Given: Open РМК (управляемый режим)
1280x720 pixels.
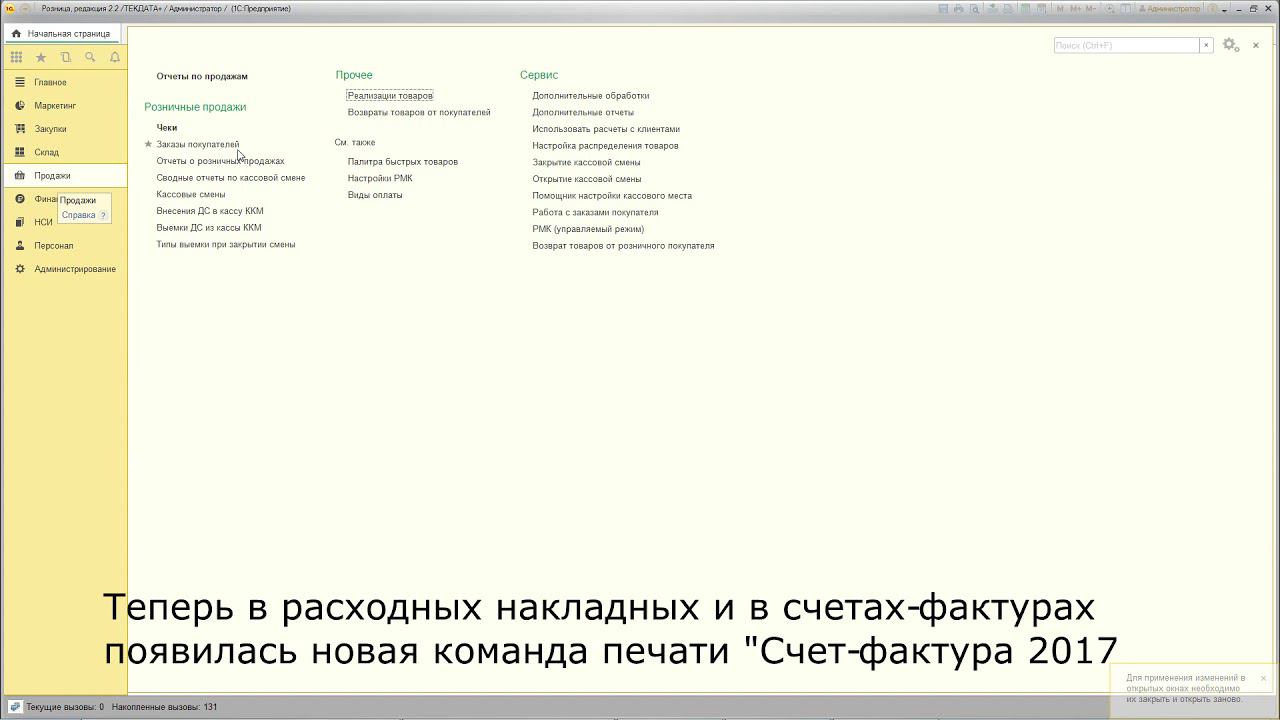Looking at the screenshot, I should pyautogui.click(x=588, y=229).
